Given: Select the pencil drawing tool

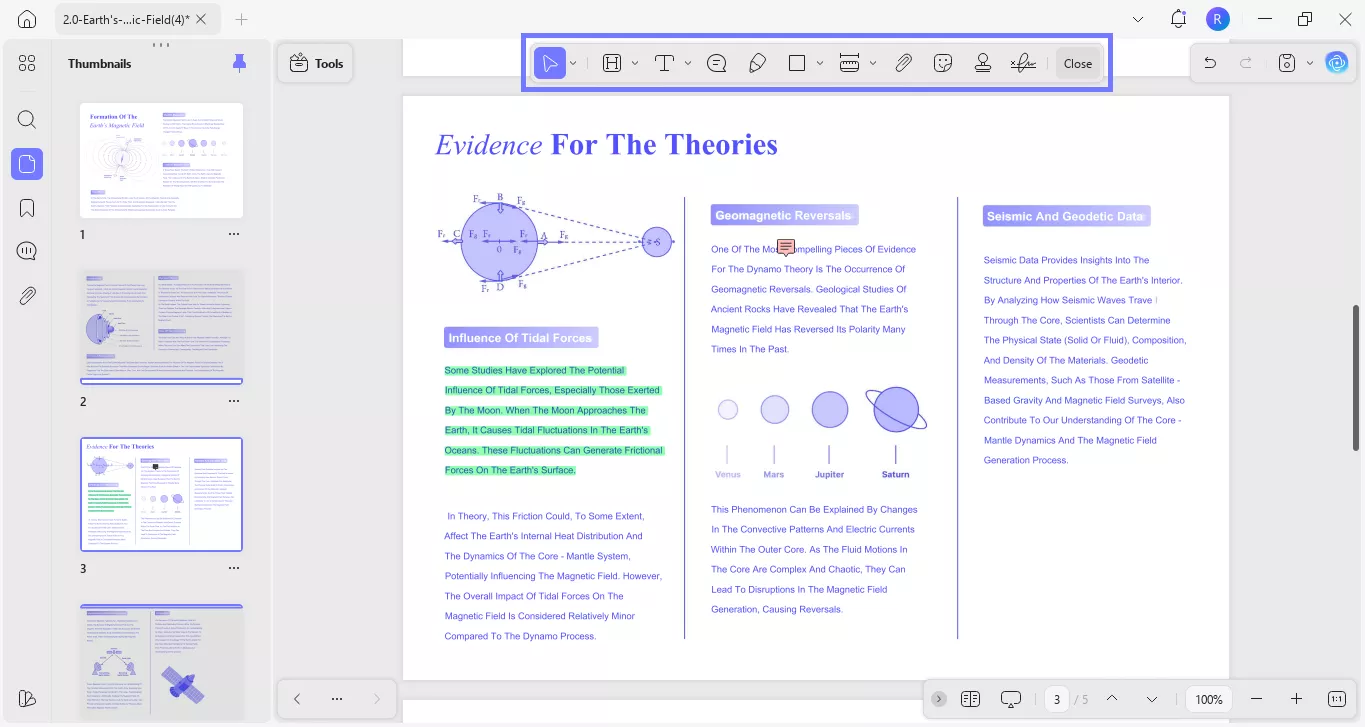Looking at the screenshot, I should pos(757,63).
